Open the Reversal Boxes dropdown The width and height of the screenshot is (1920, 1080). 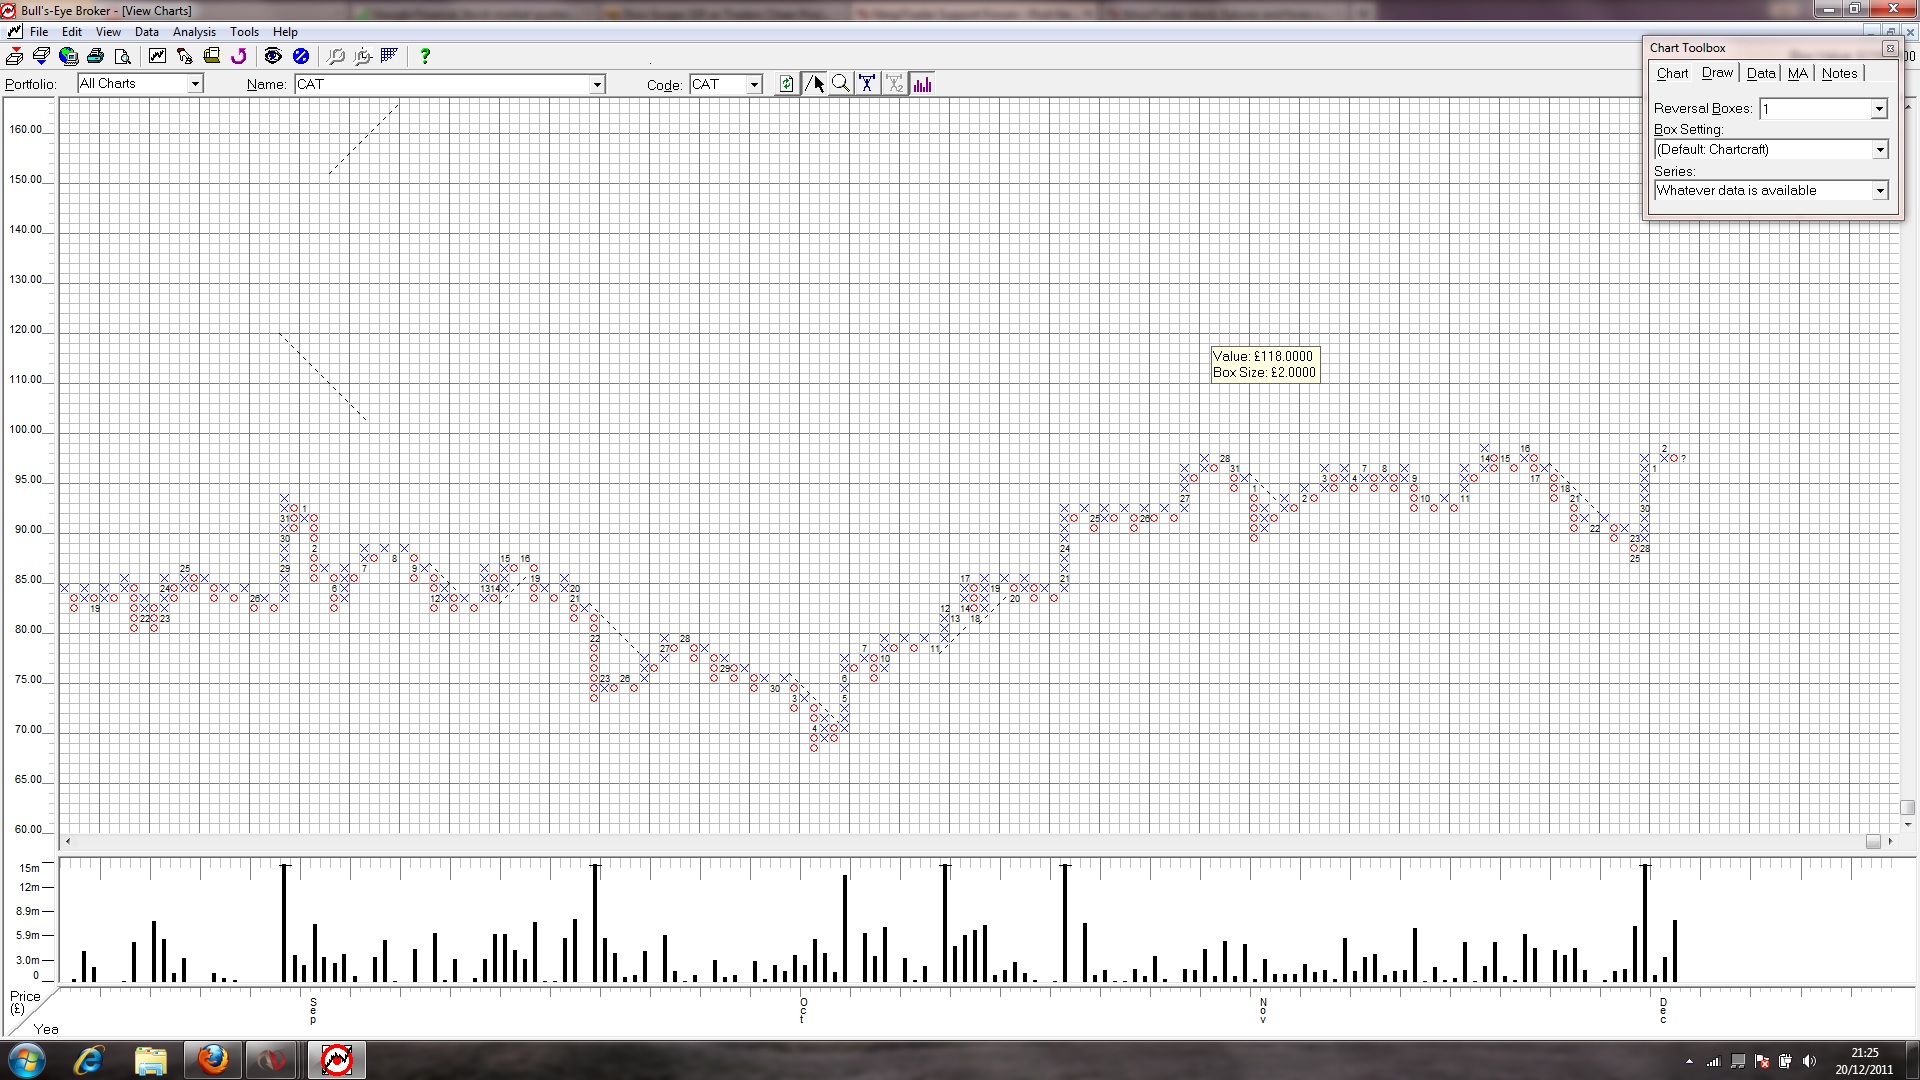(x=1879, y=109)
